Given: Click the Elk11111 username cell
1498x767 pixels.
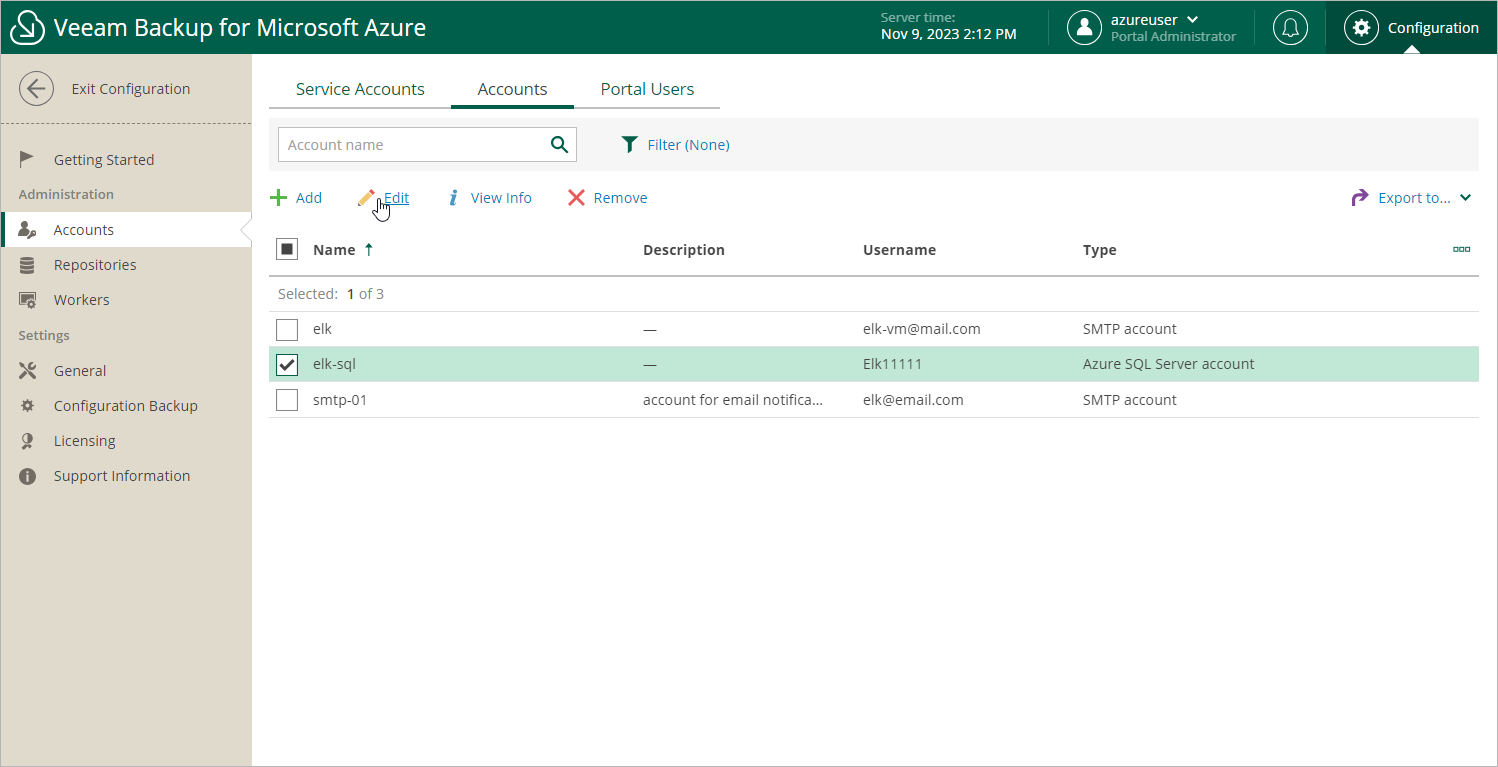Looking at the screenshot, I should [892, 364].
